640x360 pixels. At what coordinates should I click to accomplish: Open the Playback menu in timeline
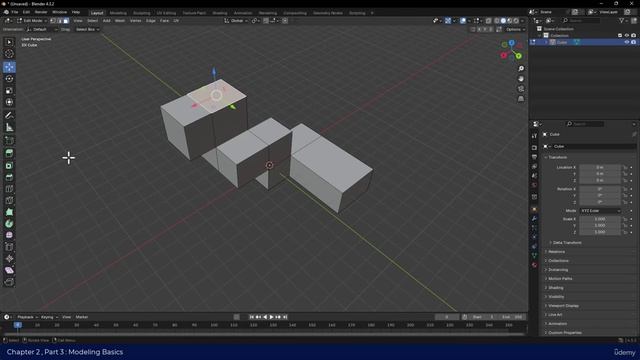tap(27, 317)
